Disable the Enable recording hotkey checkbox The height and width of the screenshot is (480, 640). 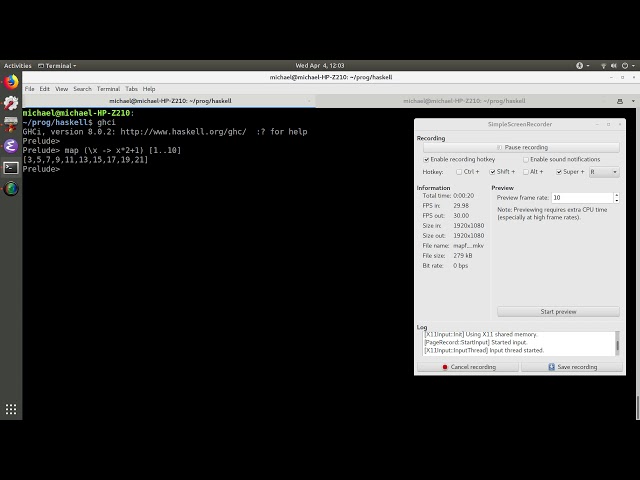click(x=427, y=159)
